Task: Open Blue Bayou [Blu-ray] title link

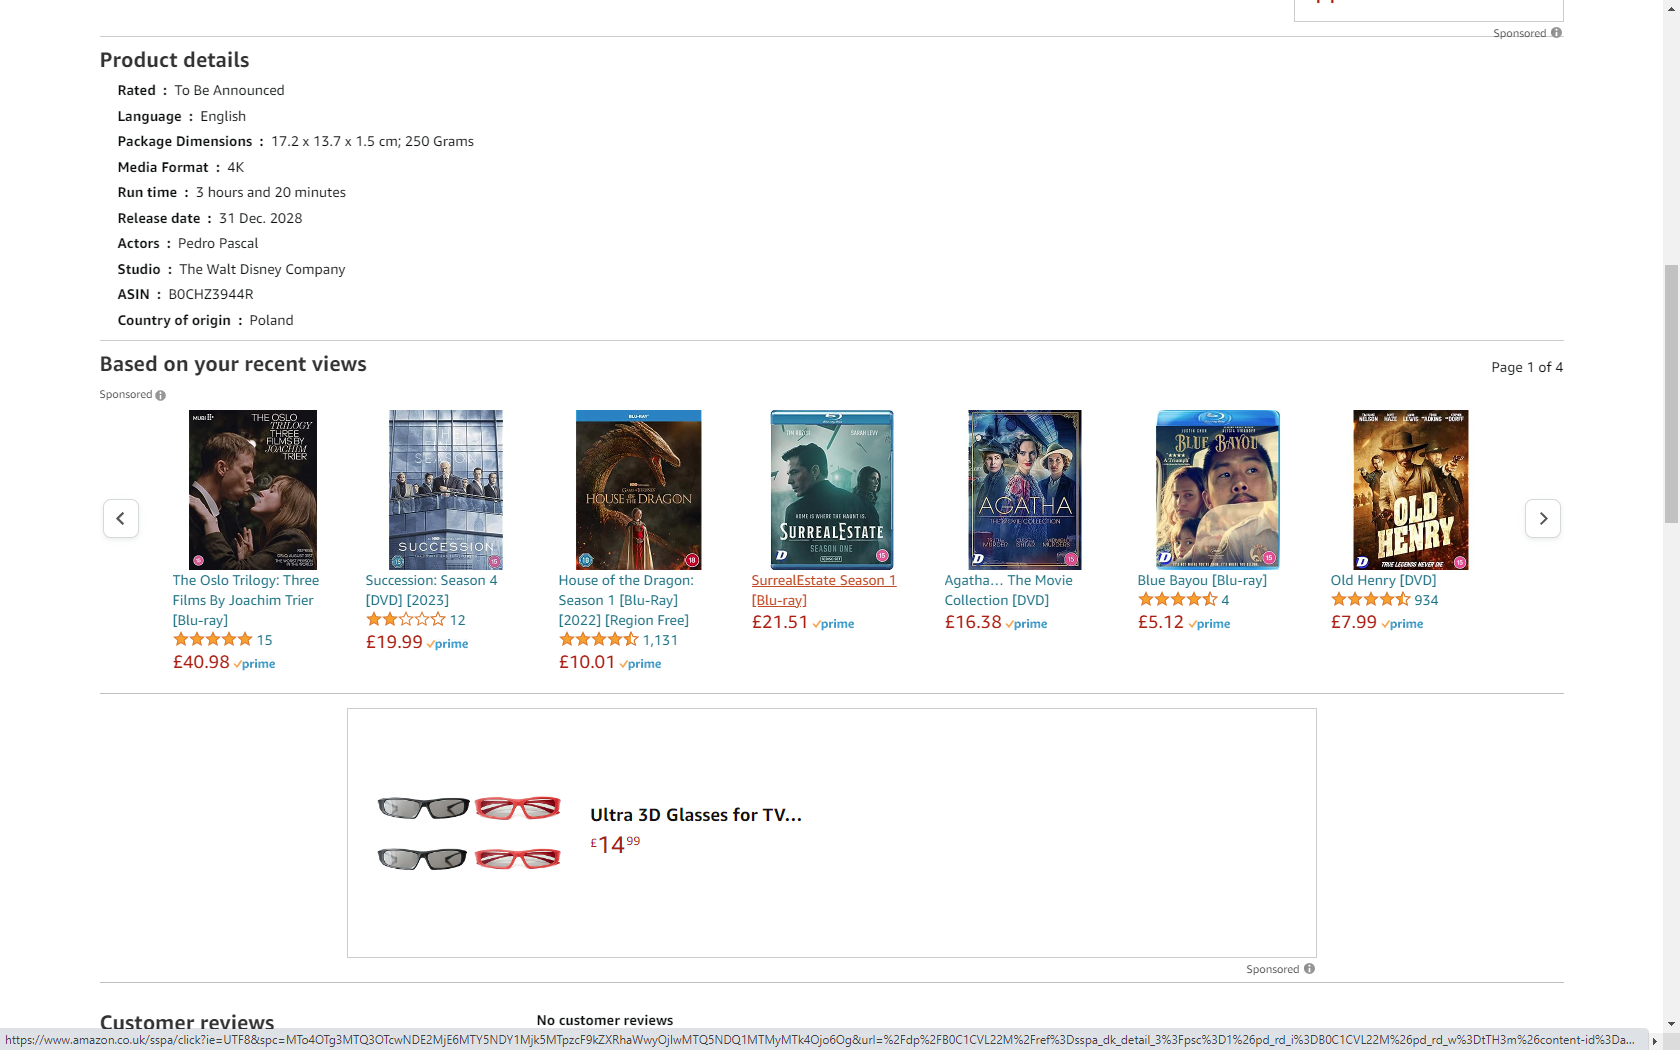Action: click(1202, 580)
